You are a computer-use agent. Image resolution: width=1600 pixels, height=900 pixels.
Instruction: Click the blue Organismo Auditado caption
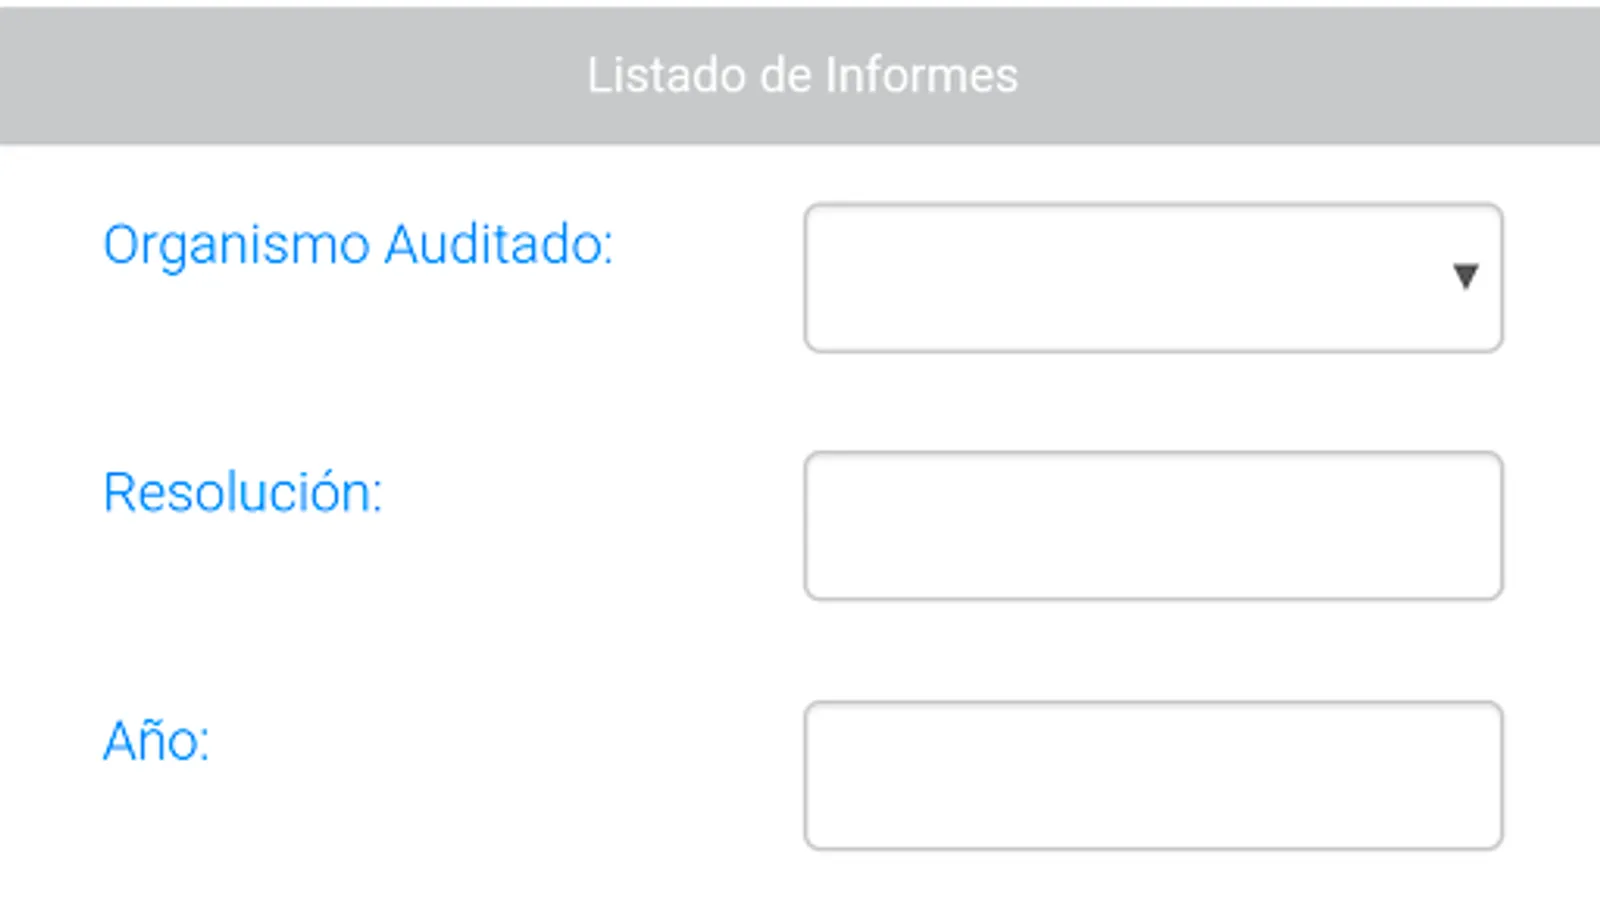click(358, 246)
